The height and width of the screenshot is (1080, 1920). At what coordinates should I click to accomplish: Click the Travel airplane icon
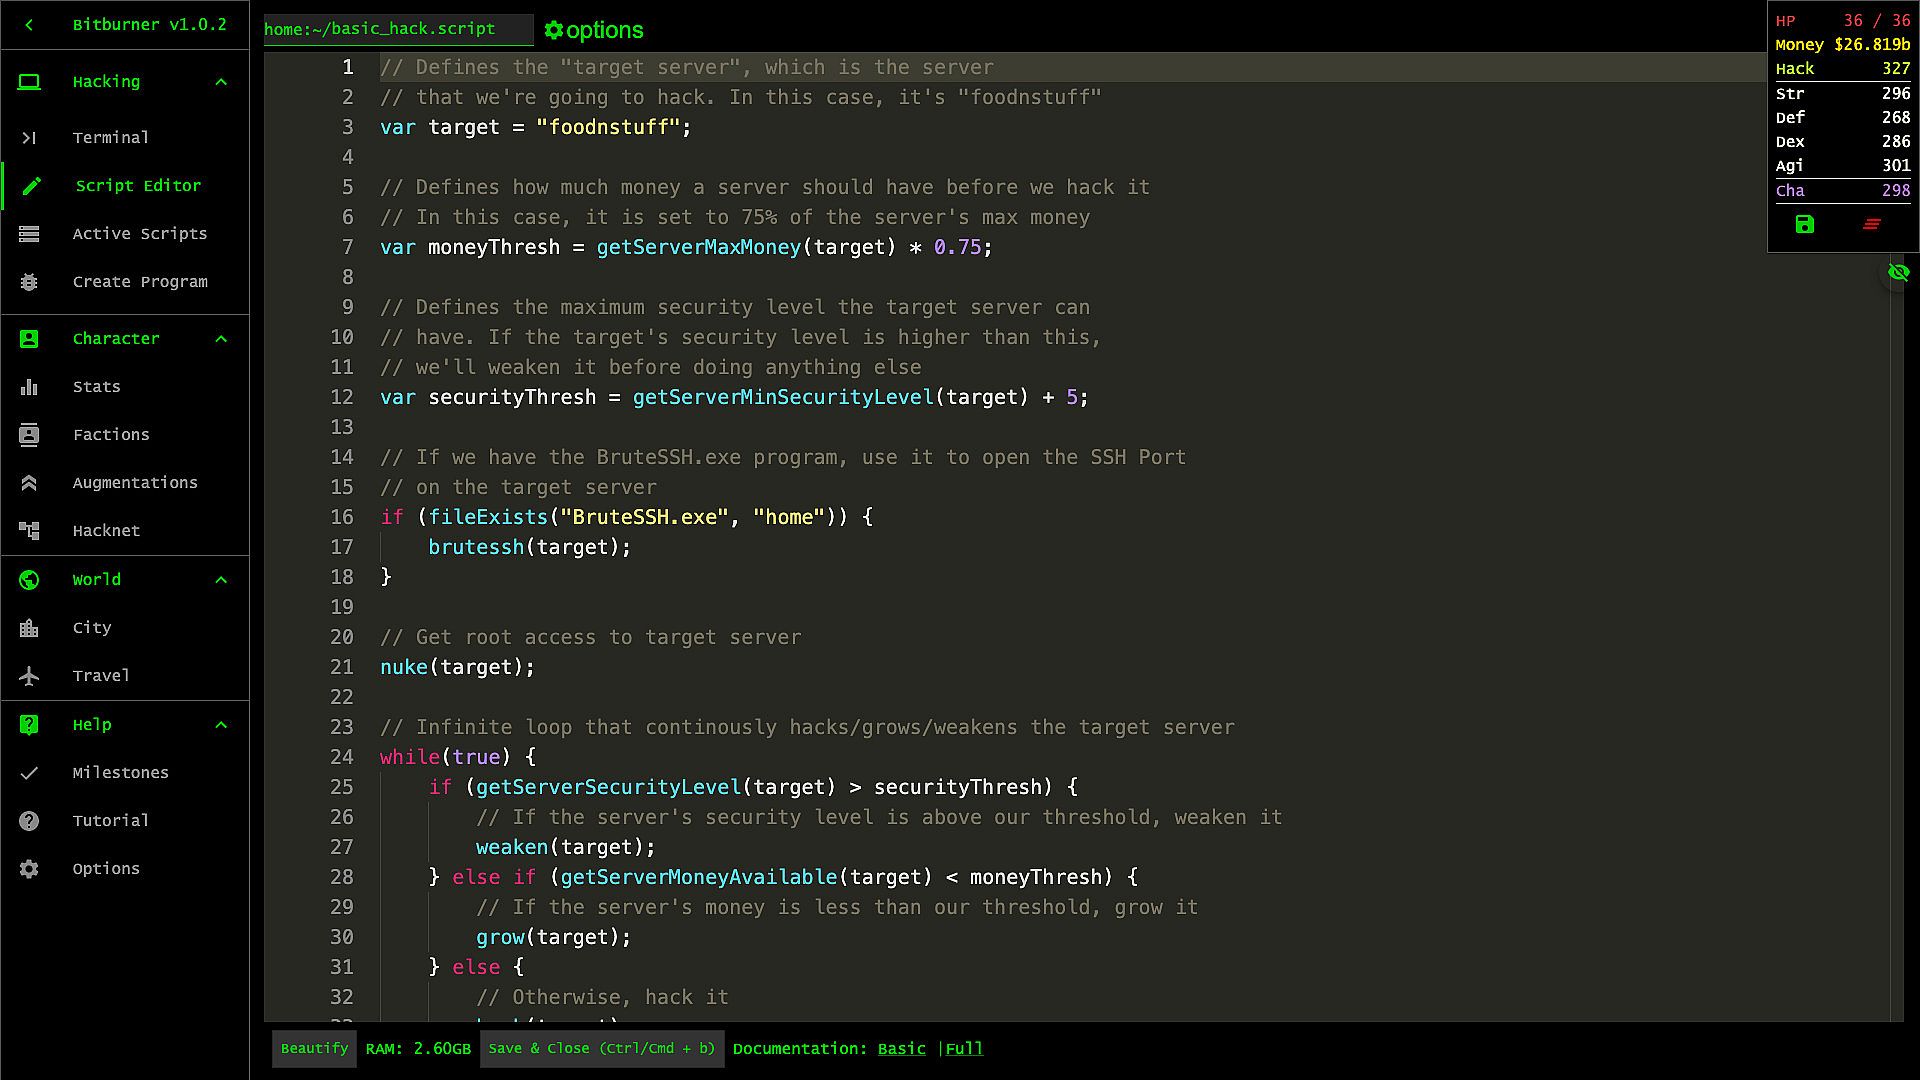[29, 676]
